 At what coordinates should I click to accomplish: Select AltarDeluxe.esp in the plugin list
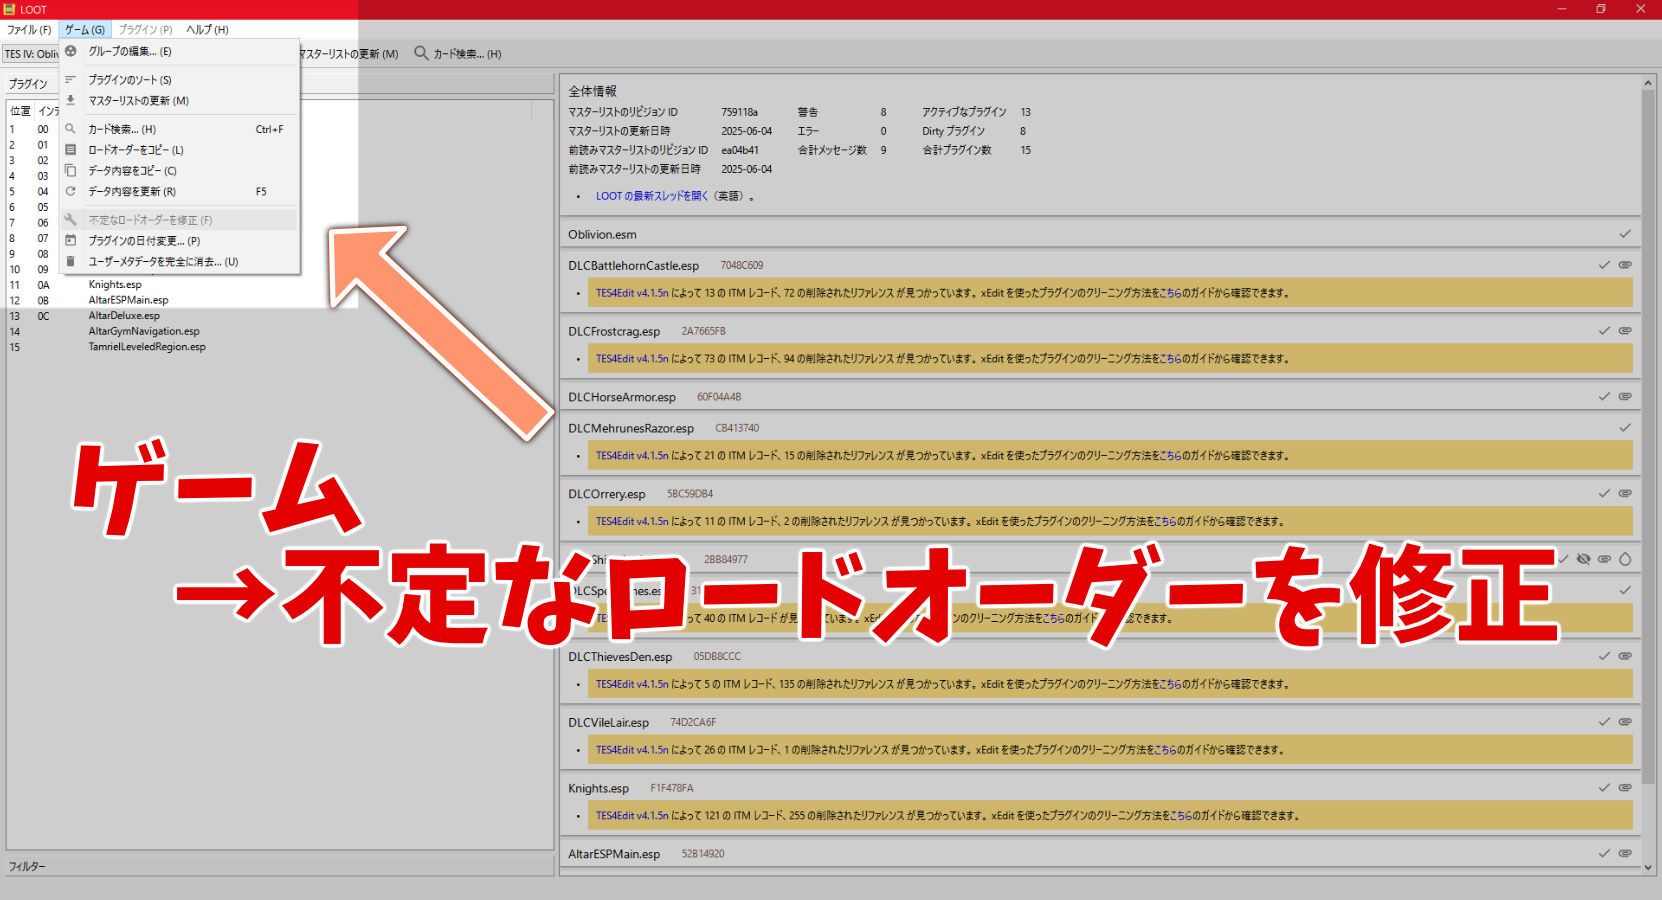(124, 316)
